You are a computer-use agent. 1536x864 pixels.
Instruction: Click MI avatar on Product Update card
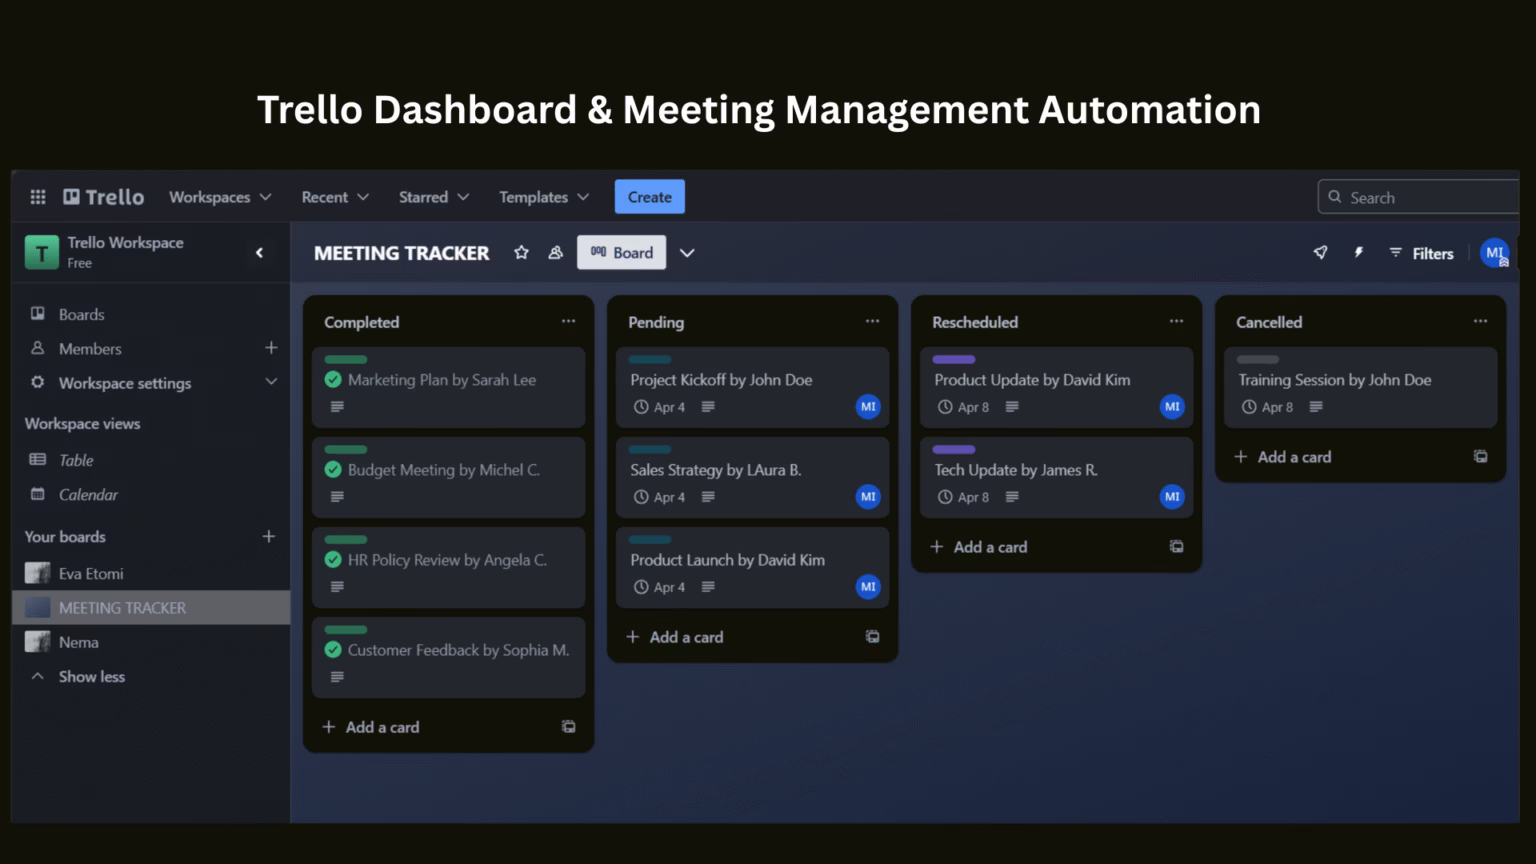tap(1172, 407)
